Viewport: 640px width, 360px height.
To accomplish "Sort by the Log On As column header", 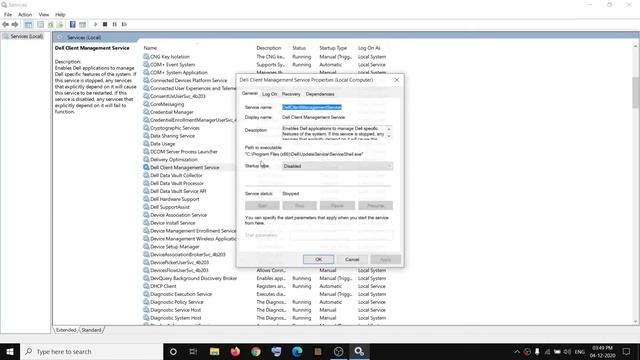I will tap(369, 48).
